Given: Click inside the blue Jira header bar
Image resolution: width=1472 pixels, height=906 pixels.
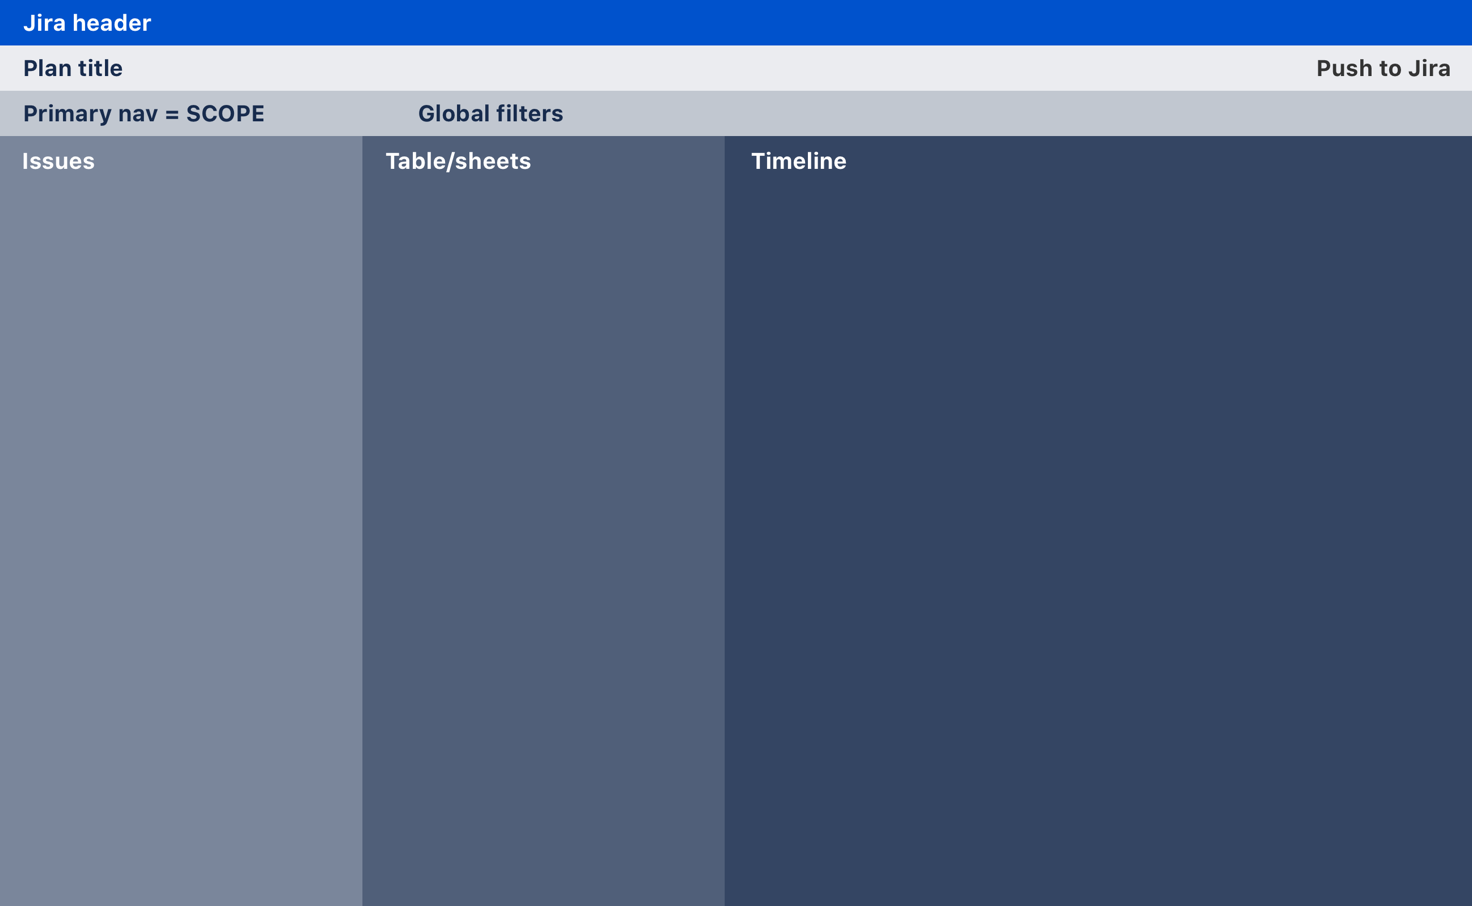Looking at the screenshot, I should tap(700, 22).
